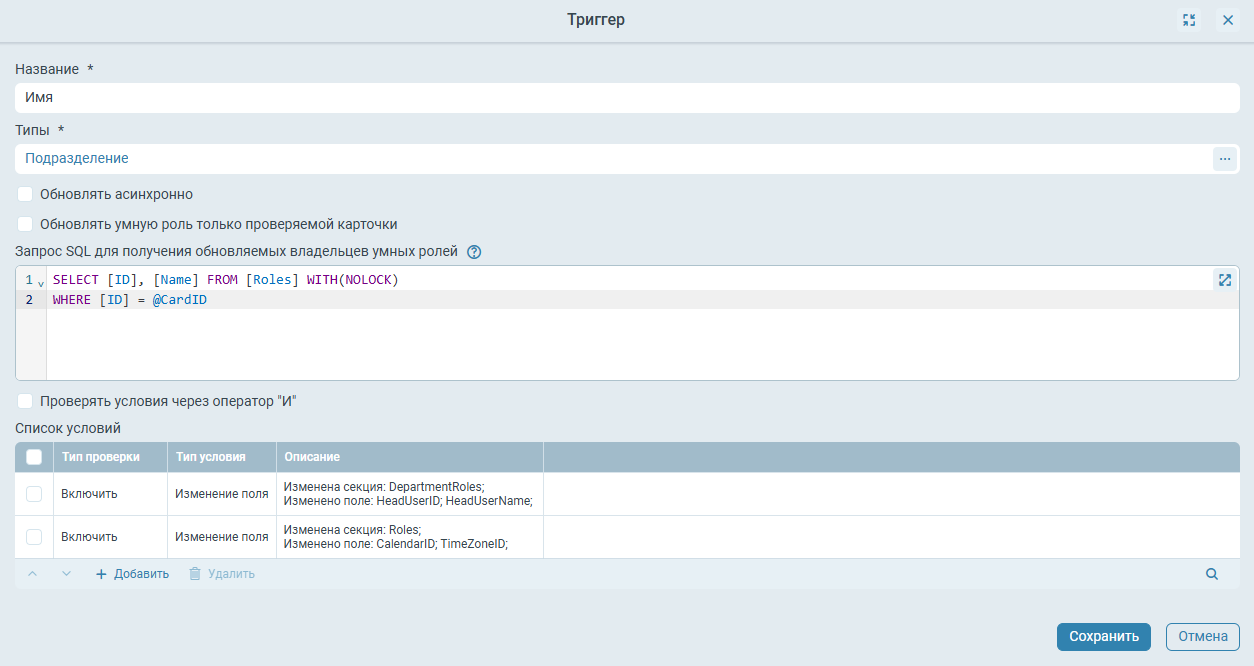Collapse SQL code fold arrow on line 1
The width and height of the screenshot is (1254, 666).
(x=41, y=282)
